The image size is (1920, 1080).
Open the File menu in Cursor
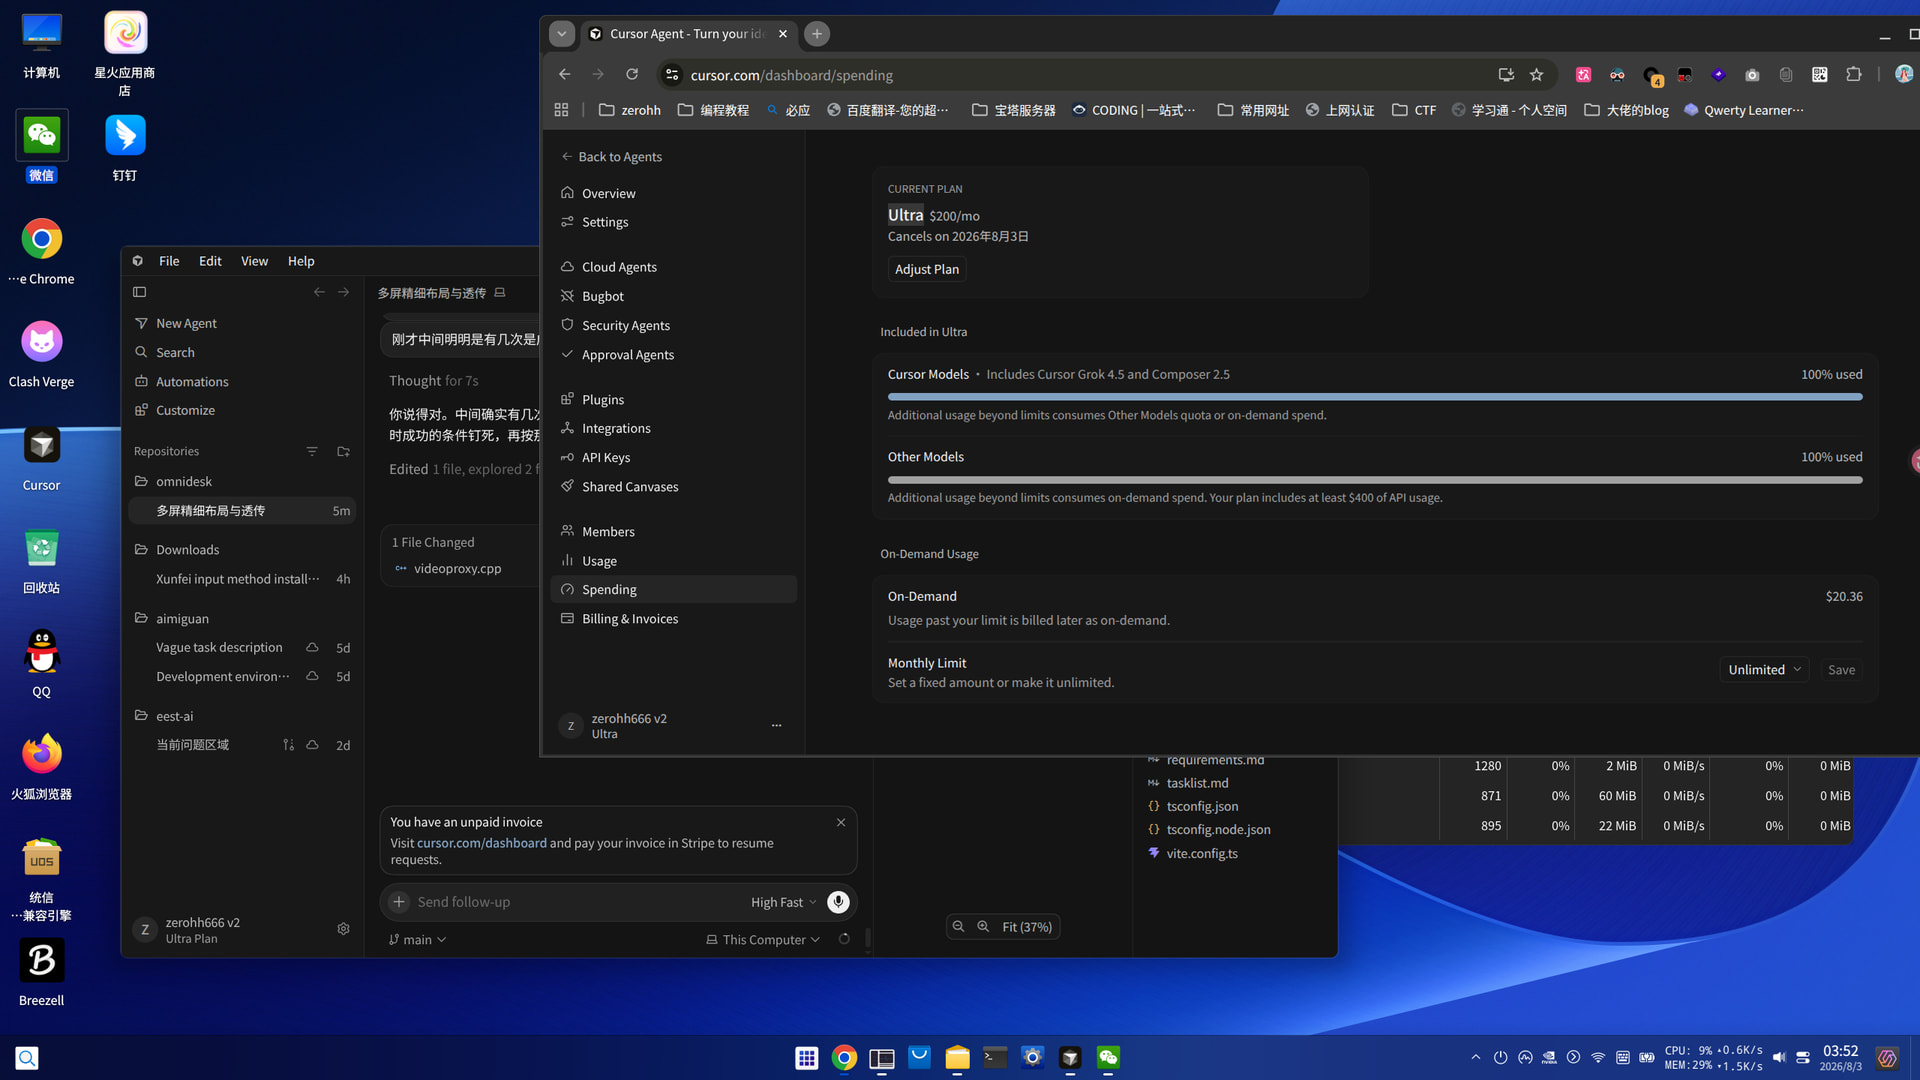169,261
